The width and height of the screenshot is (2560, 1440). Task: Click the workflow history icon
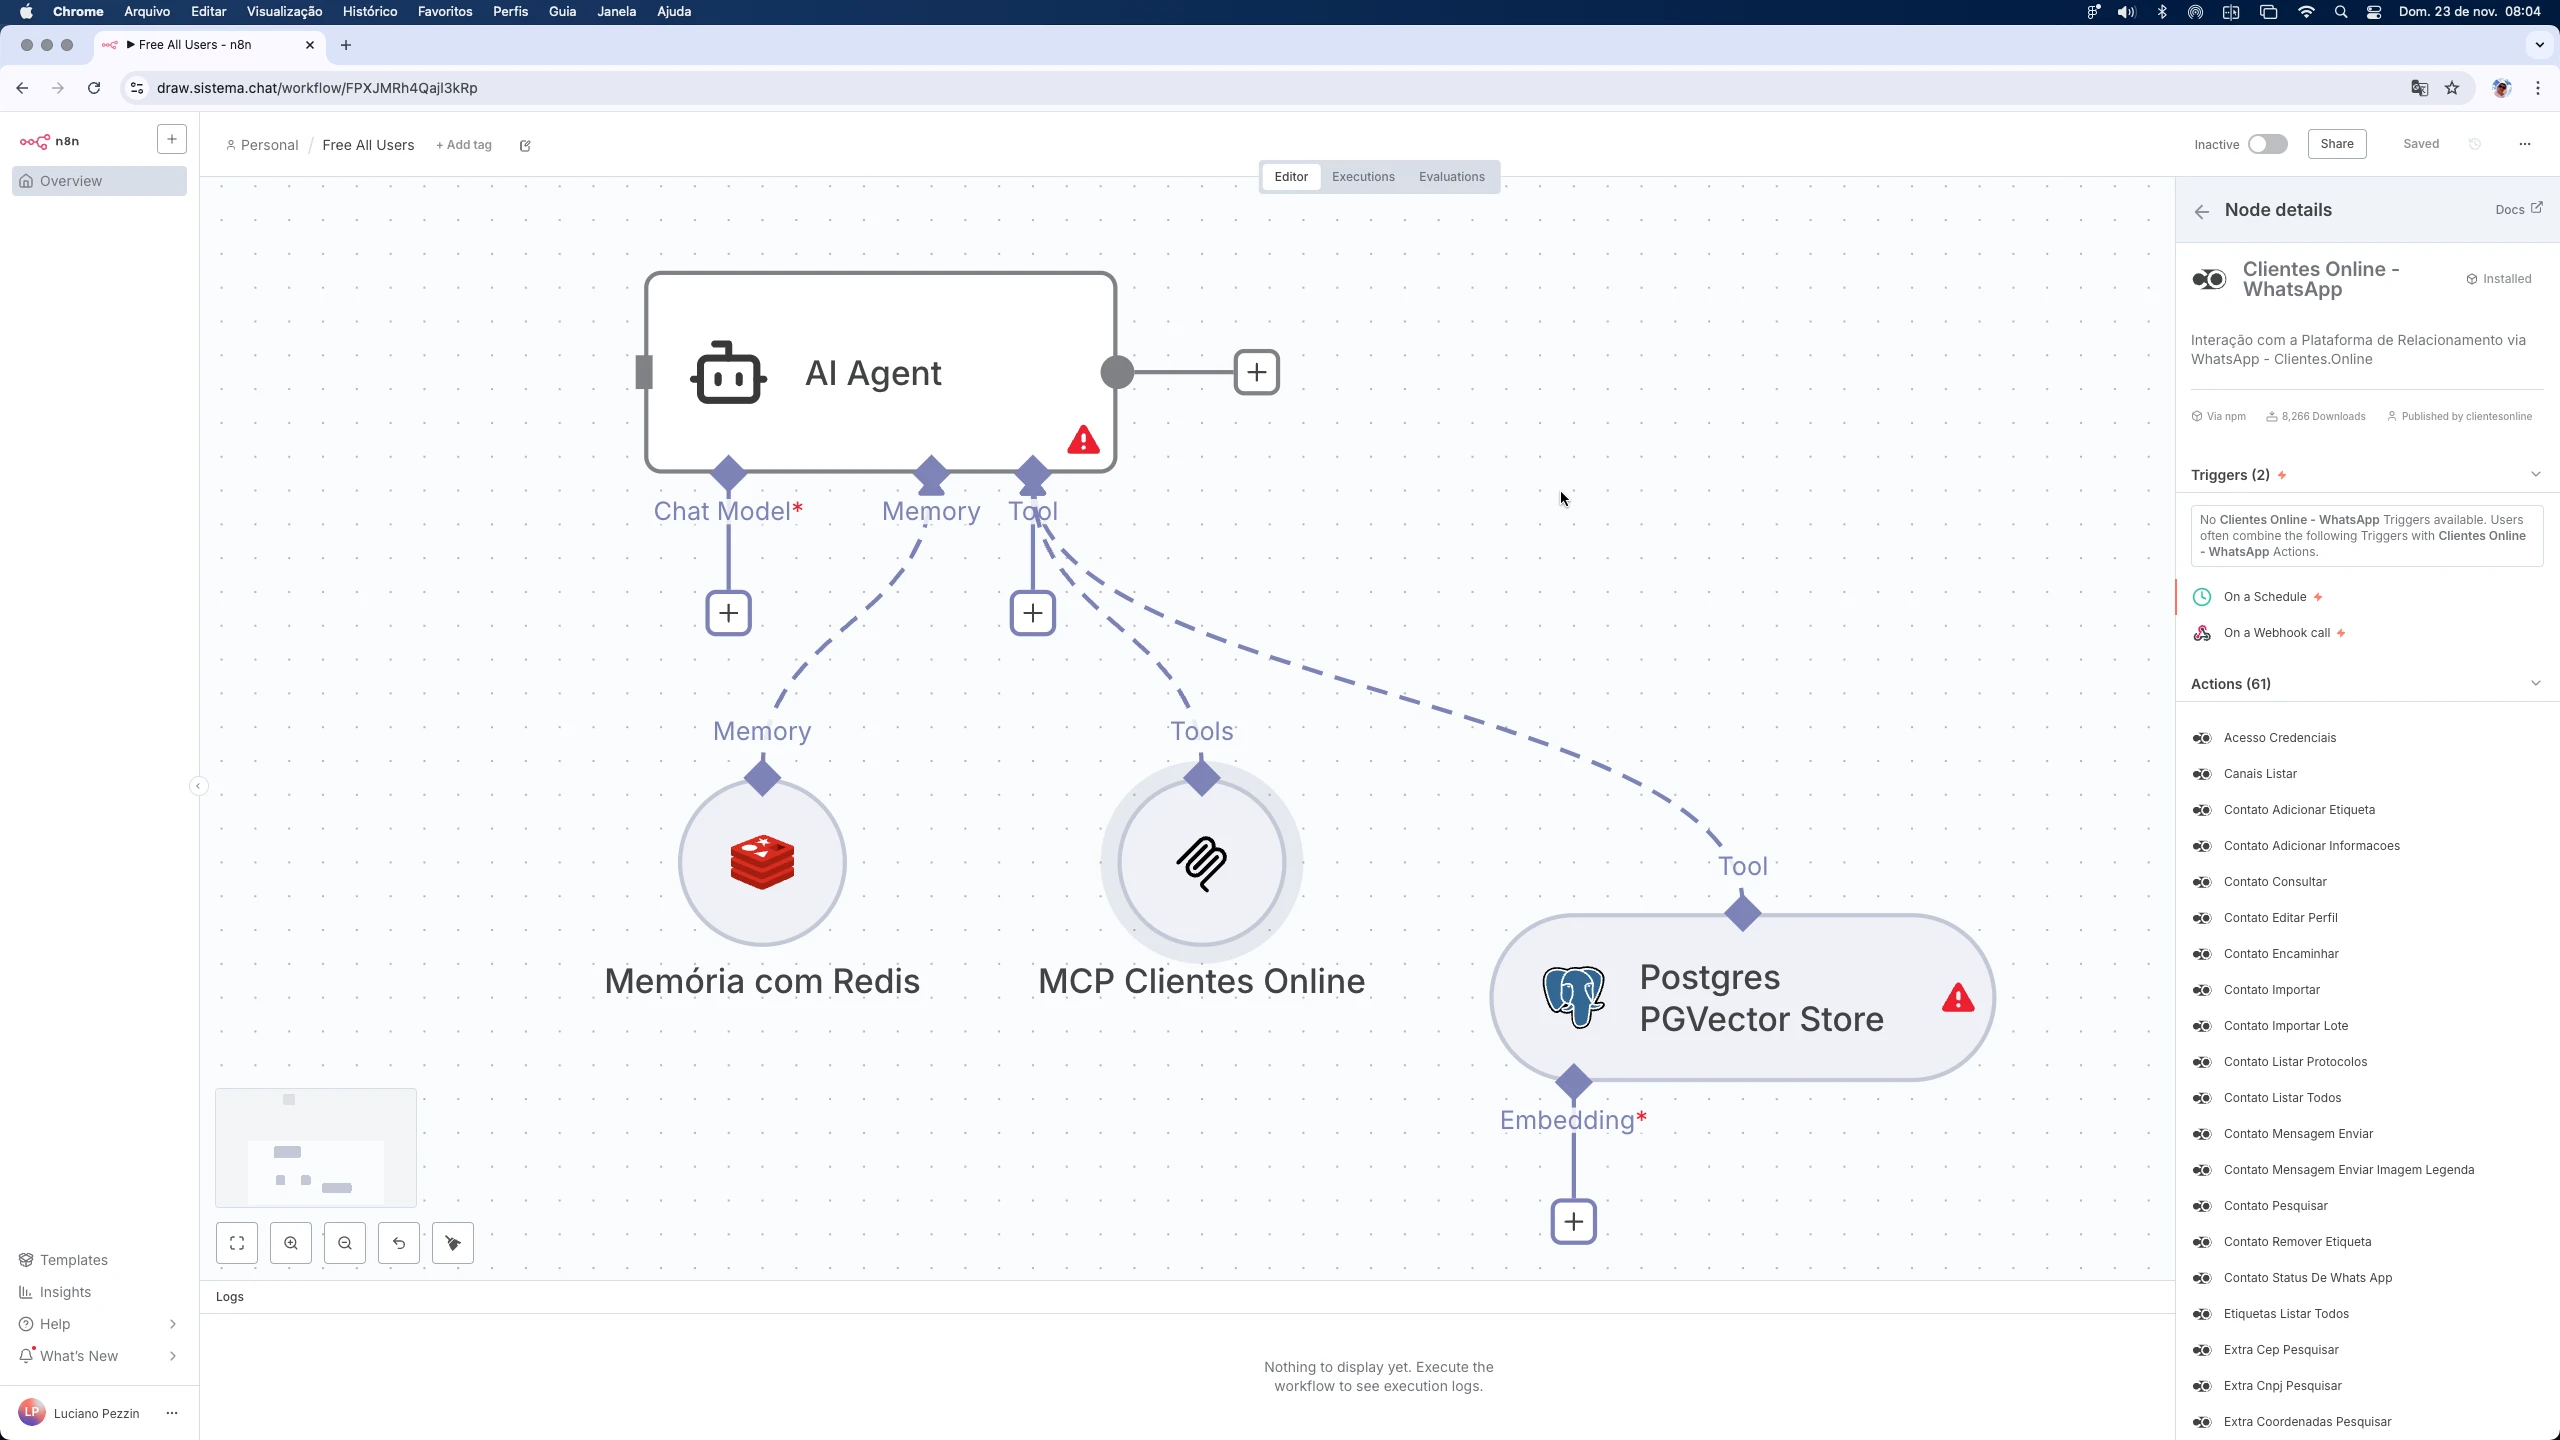(x=2475, y=144)
